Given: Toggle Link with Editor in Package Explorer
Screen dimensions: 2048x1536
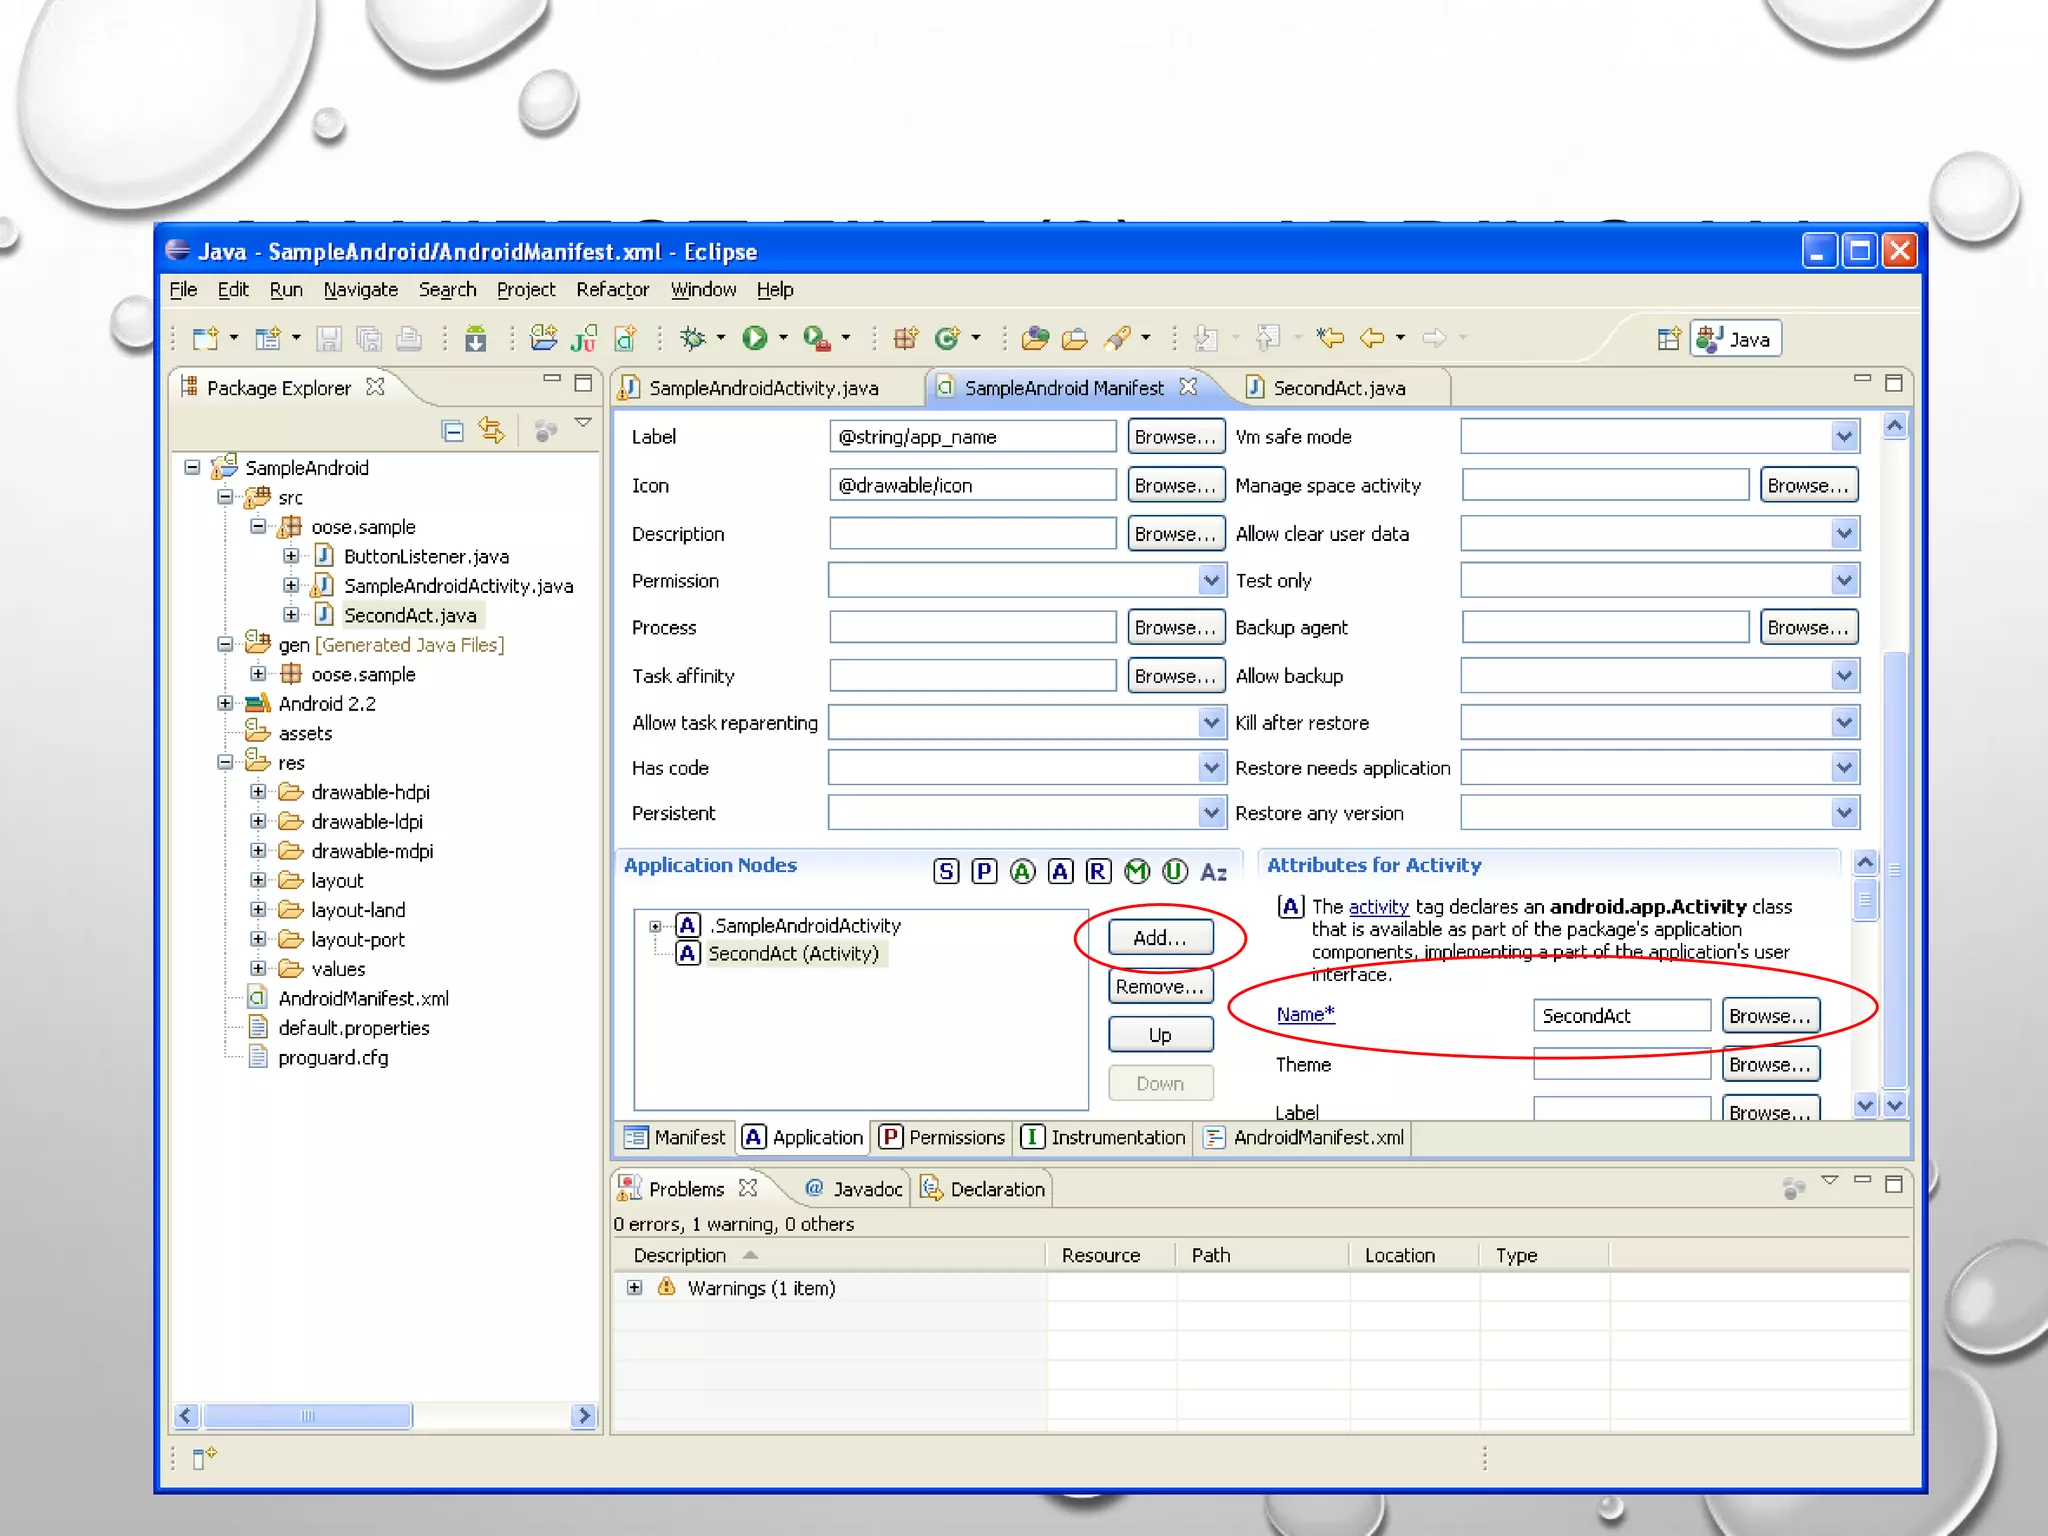Looking at the screenshot, I should pyautogui.click(x=492, y=431).
